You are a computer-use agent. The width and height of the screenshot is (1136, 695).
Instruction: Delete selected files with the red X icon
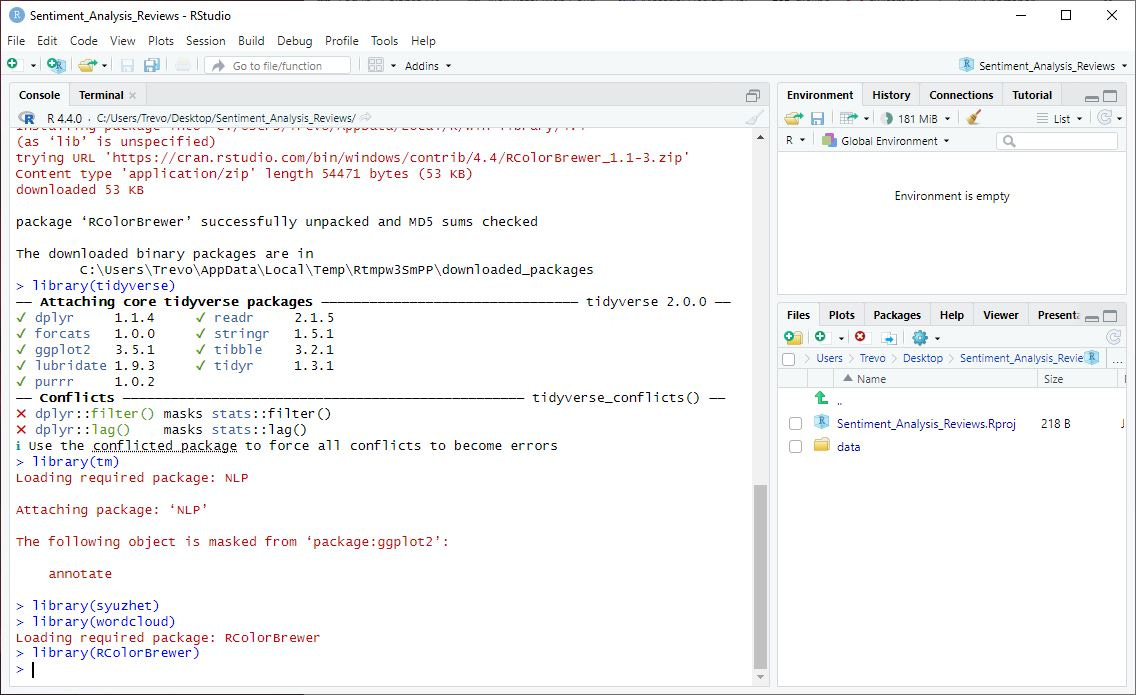click(860, 336)
